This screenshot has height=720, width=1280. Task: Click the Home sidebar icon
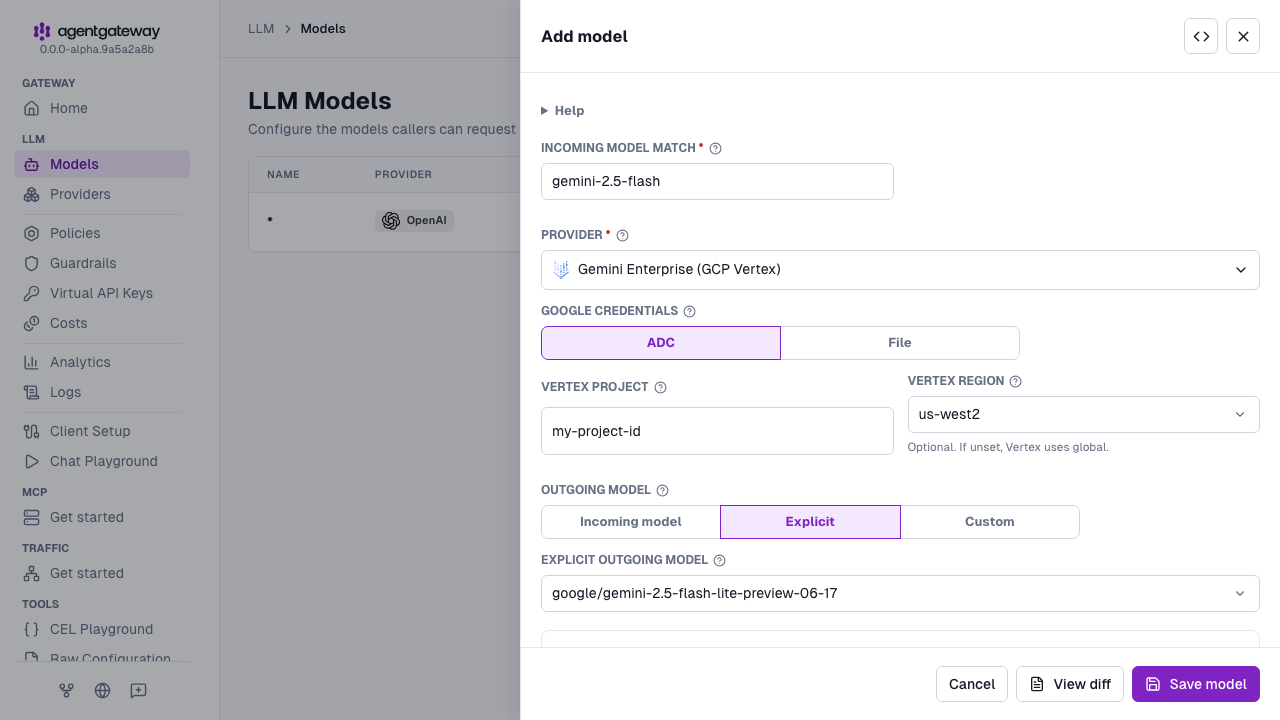point(32,108)
